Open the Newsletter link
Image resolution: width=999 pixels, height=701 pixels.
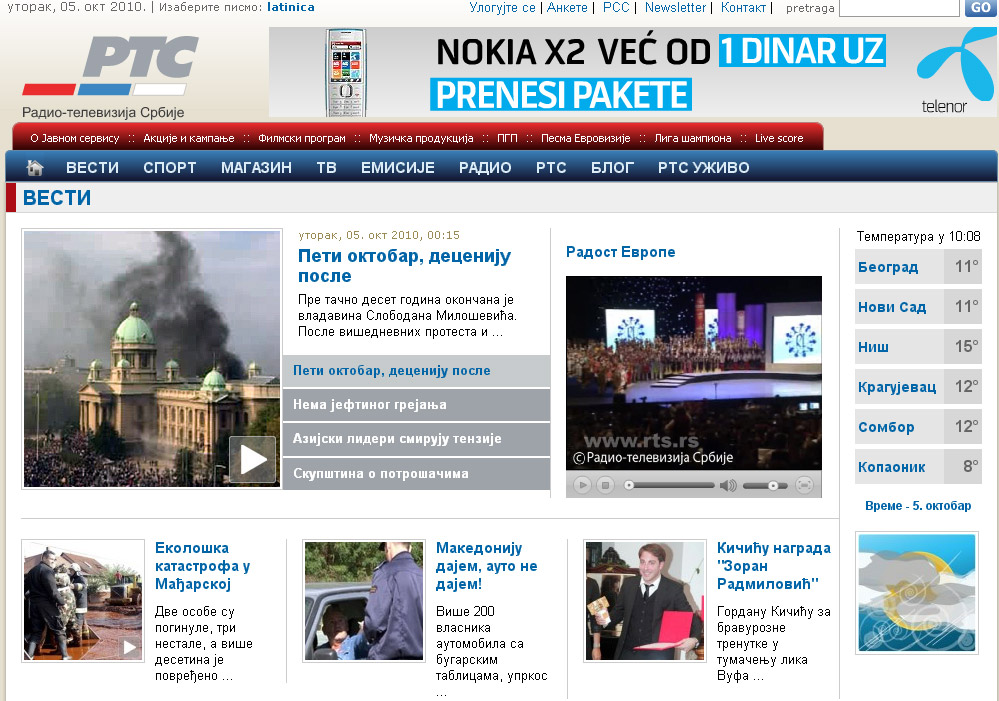pyautogui.click(x=675, y=8)
